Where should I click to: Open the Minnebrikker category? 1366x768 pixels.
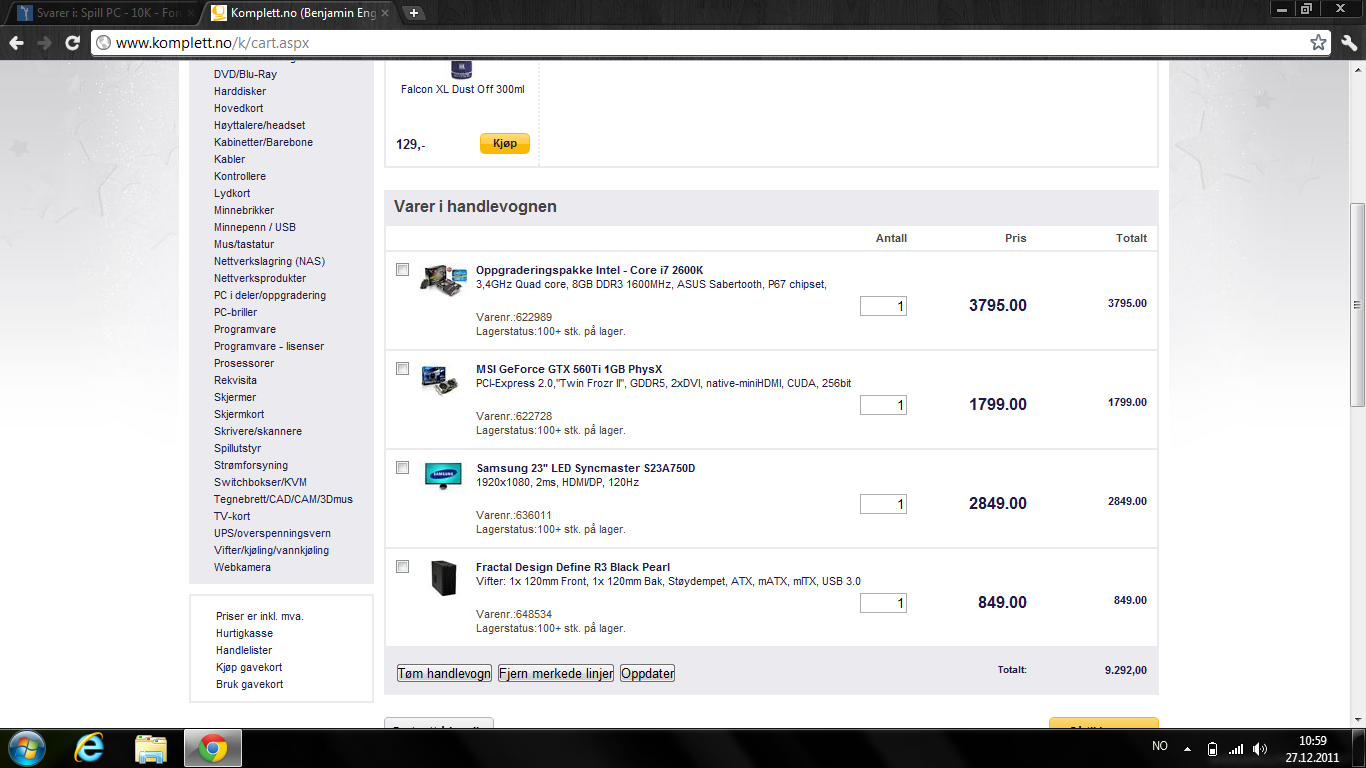[x=244, y=210]
